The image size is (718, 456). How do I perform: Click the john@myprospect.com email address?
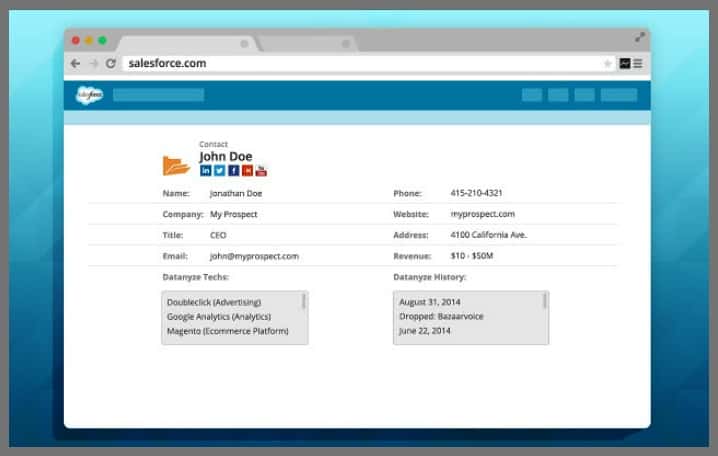click(x=254, y=256)
